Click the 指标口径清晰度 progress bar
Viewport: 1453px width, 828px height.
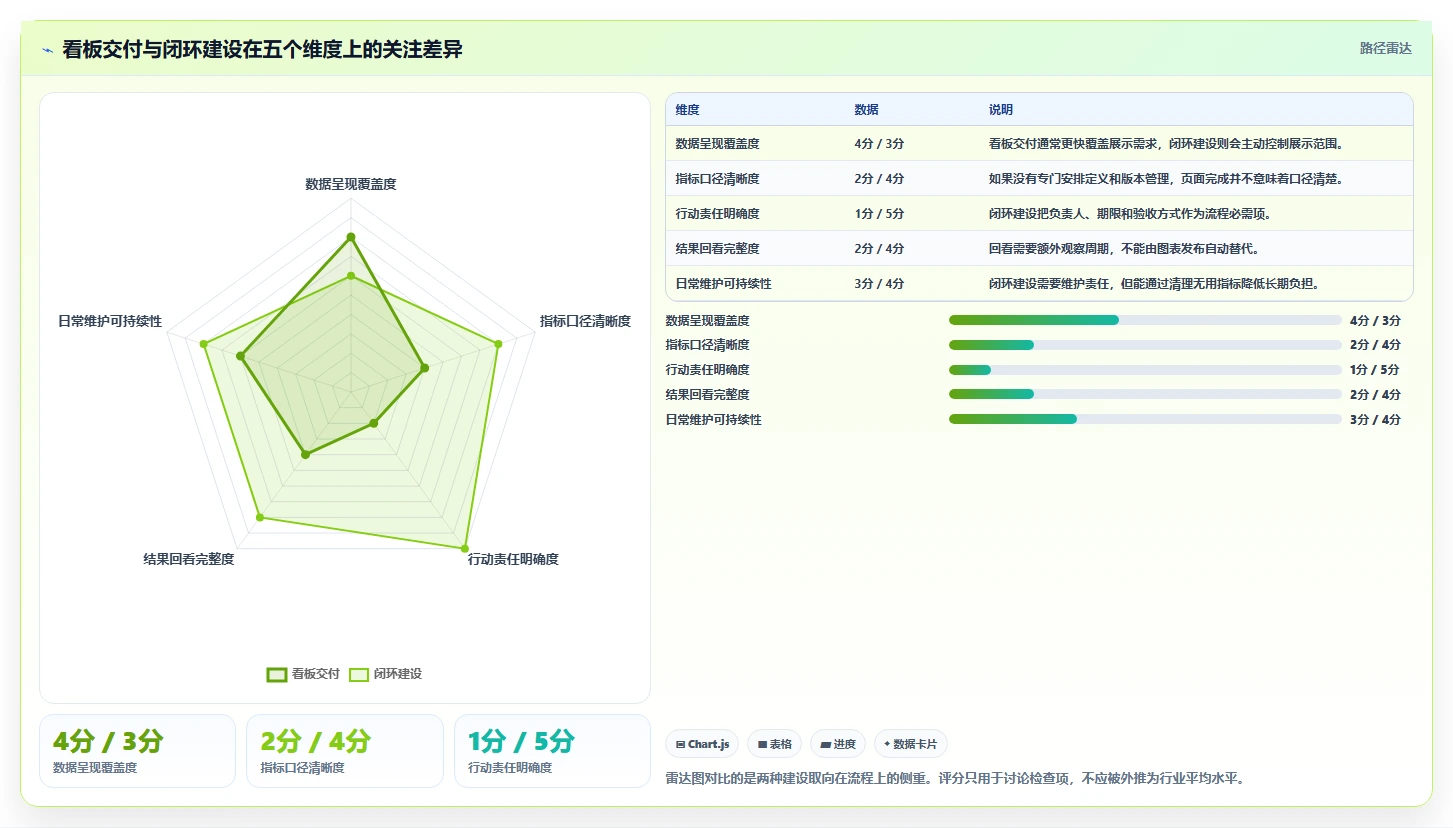[x=1145, y=345]
